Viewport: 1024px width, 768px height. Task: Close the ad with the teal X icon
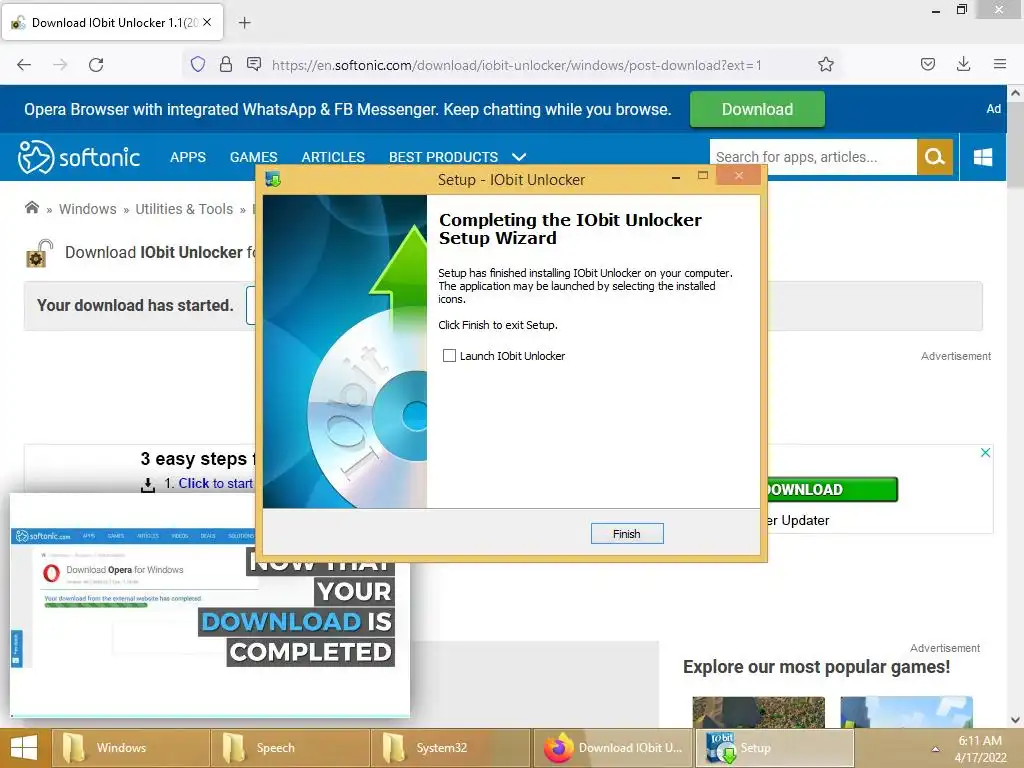(985, 453)
